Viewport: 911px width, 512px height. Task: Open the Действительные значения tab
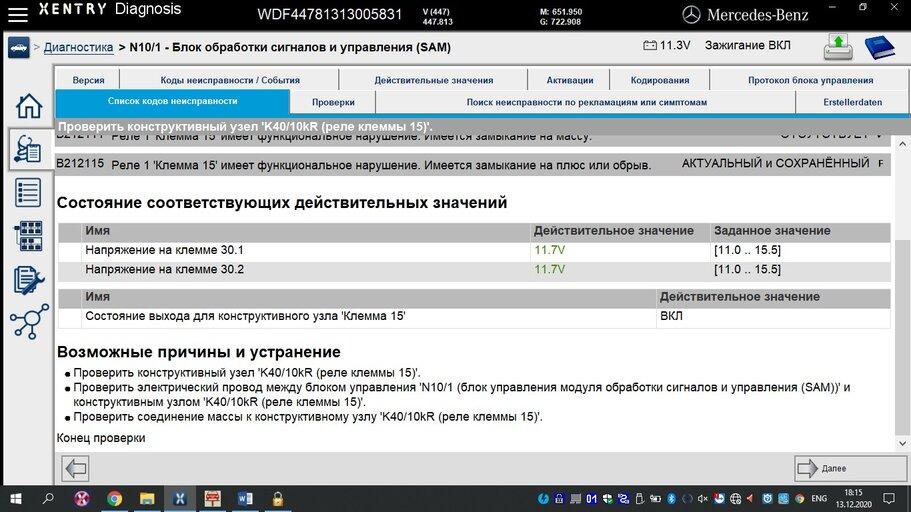tap(433, 80)
